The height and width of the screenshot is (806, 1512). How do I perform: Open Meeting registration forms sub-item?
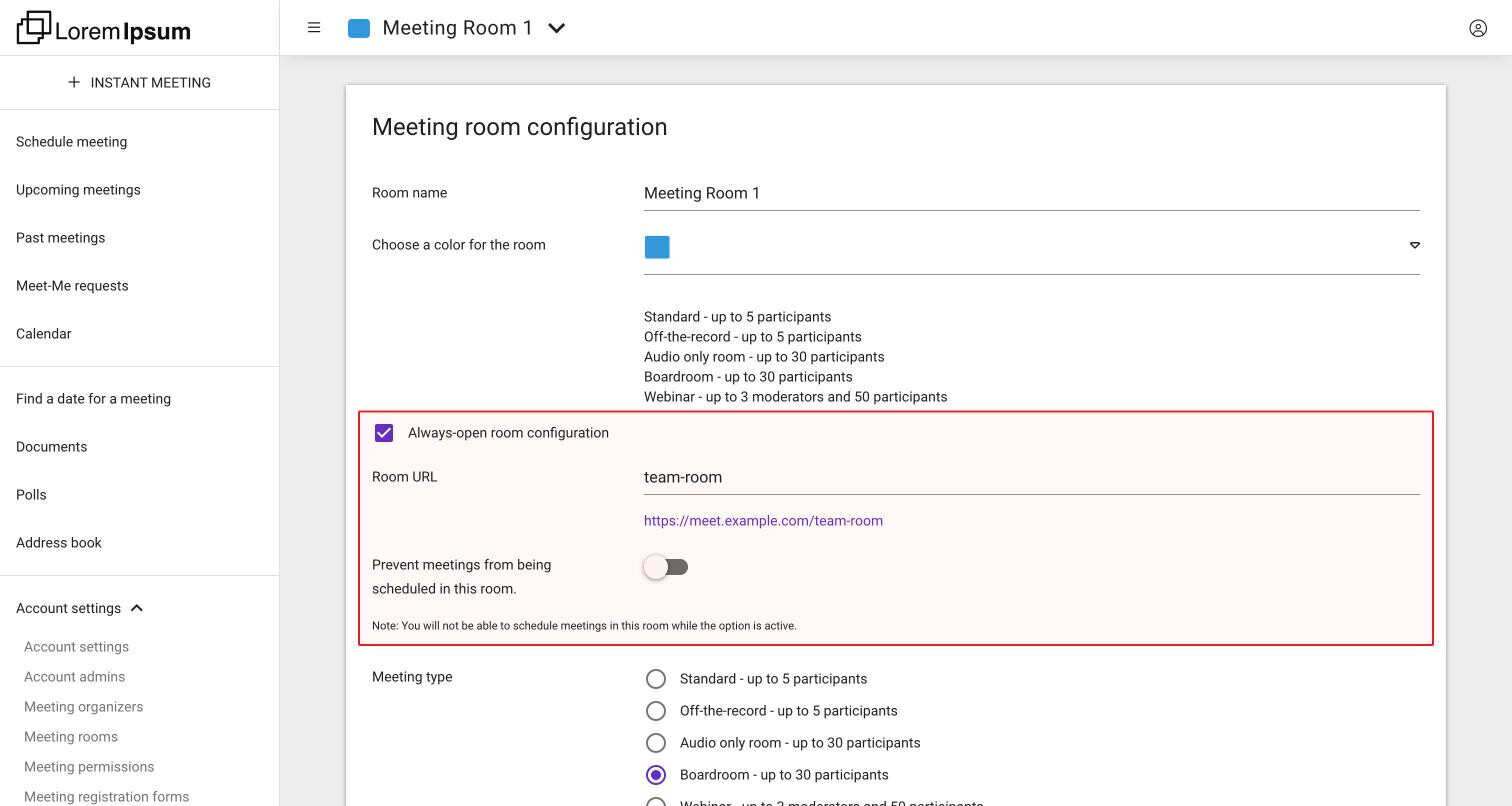[x=107, y=797]
